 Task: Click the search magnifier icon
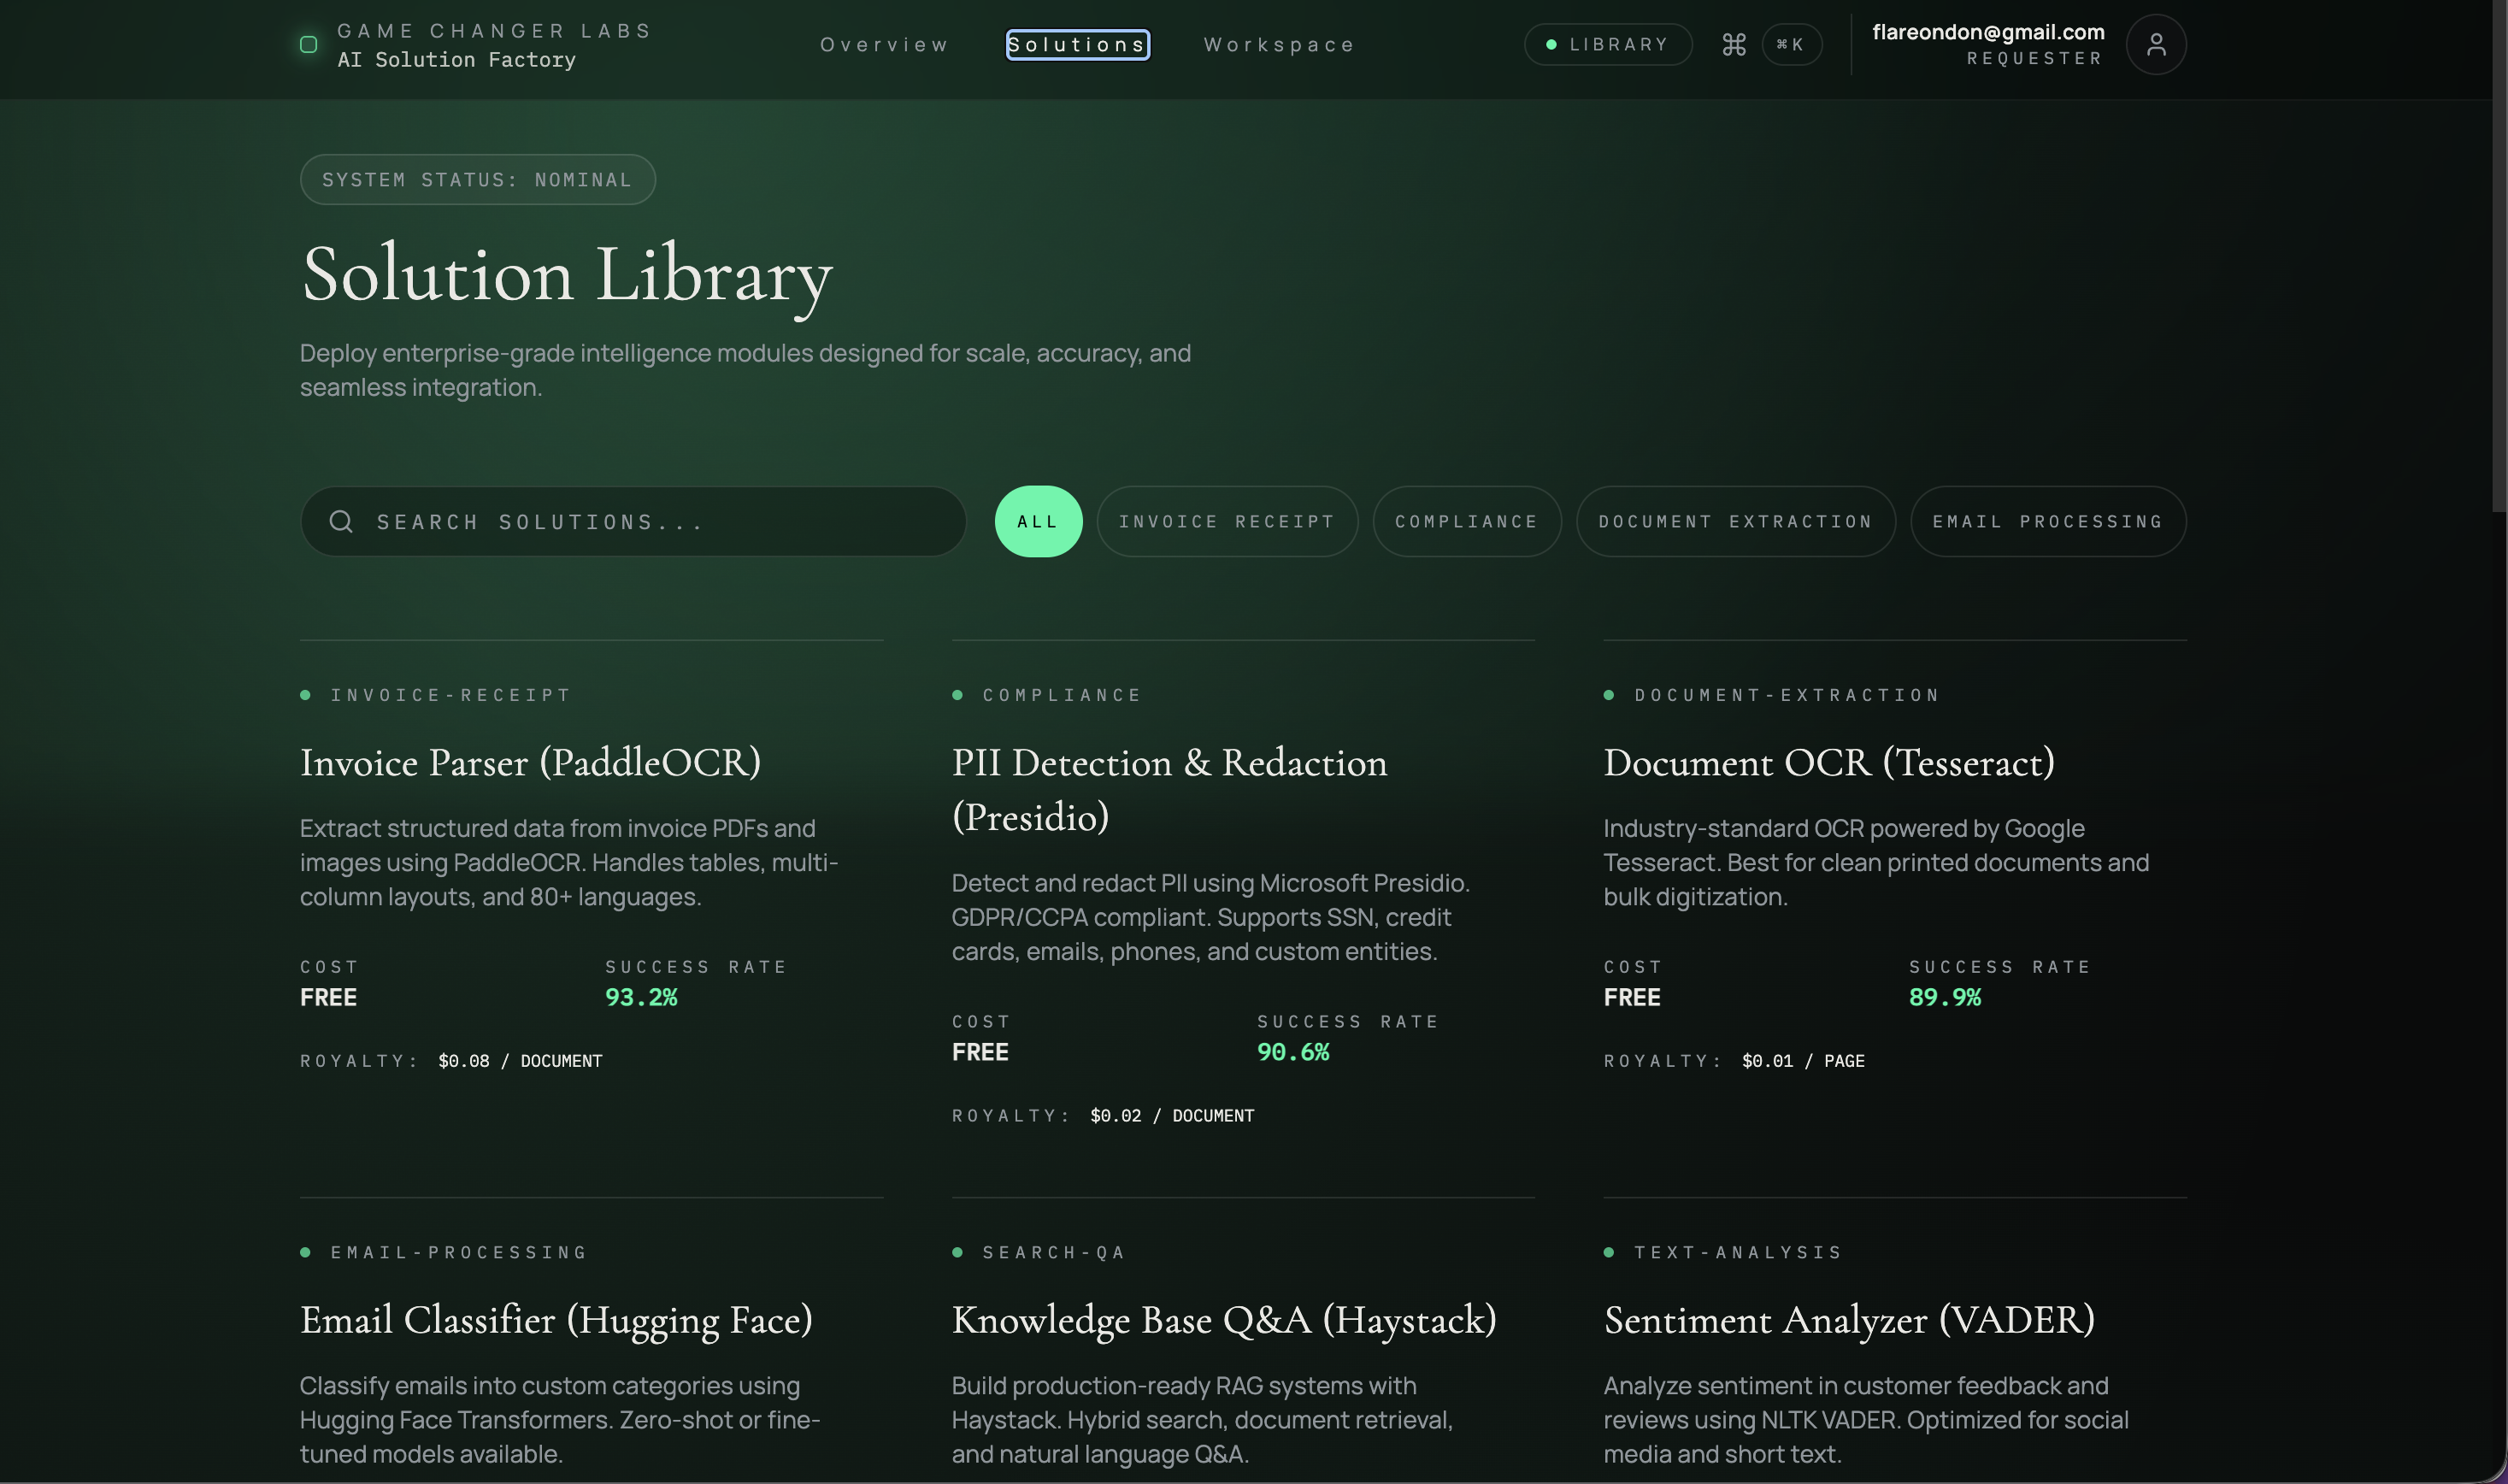pyautogui.click(x=341, y=522)
